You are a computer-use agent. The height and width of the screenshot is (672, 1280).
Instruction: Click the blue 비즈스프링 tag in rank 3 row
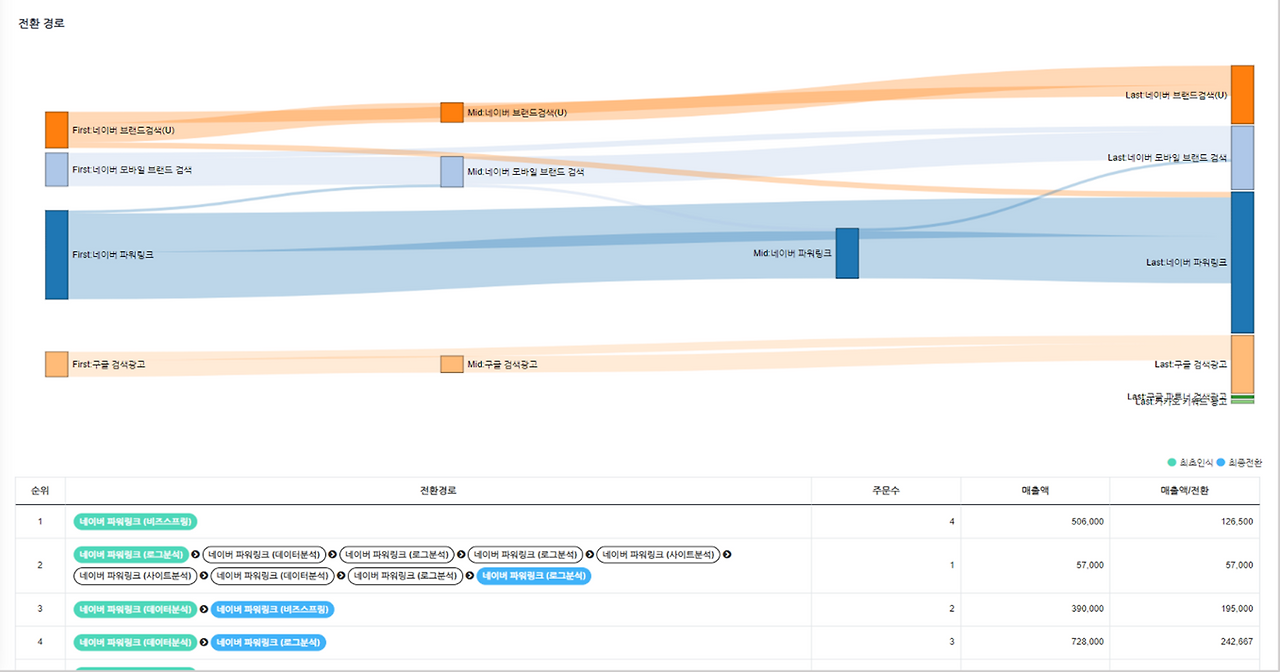272,609
